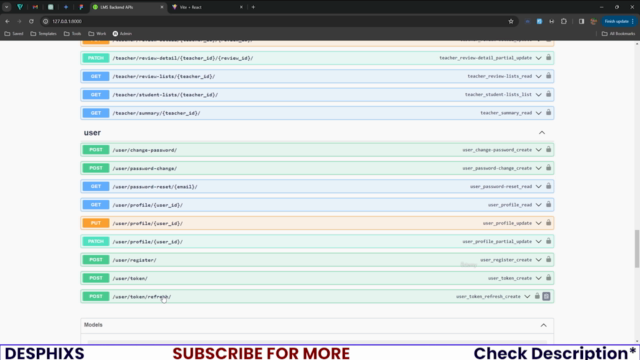Expand user_change-password_create endpoint chevron
The height and width of the screenshot is (360, 640).
point(538,150)
